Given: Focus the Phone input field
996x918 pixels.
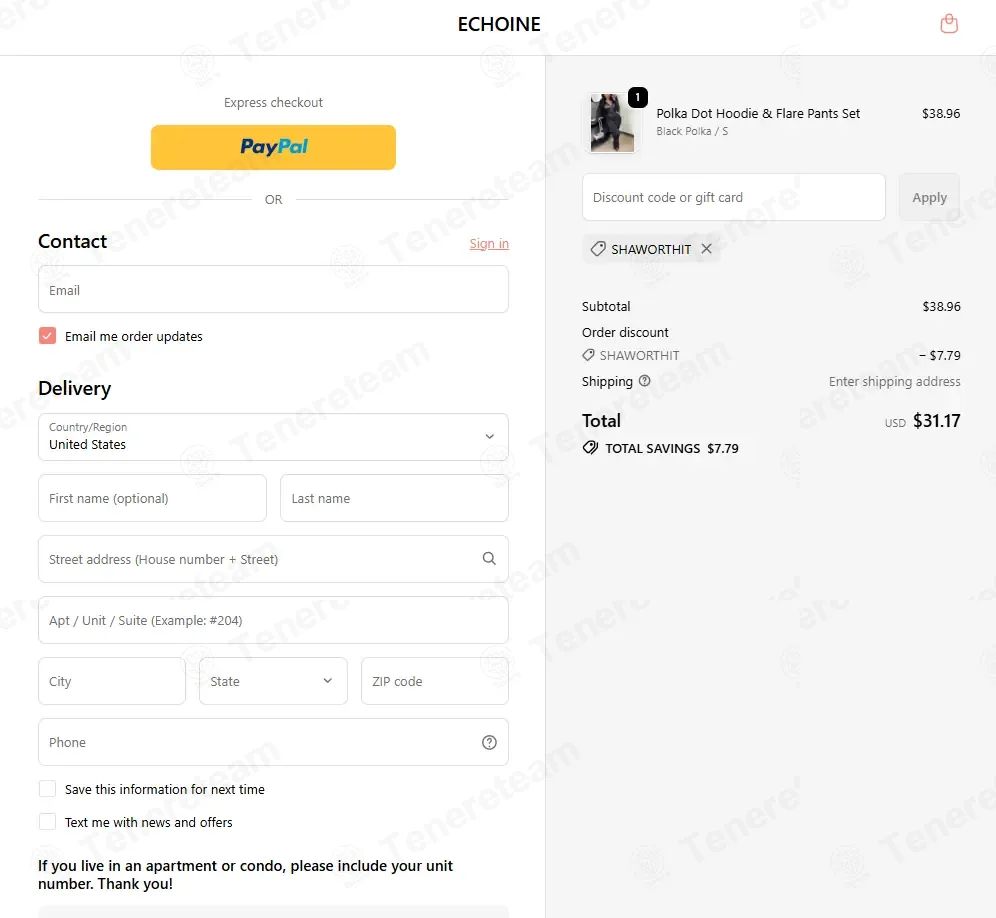Looking at the screenshot, I should click(273, 742).
